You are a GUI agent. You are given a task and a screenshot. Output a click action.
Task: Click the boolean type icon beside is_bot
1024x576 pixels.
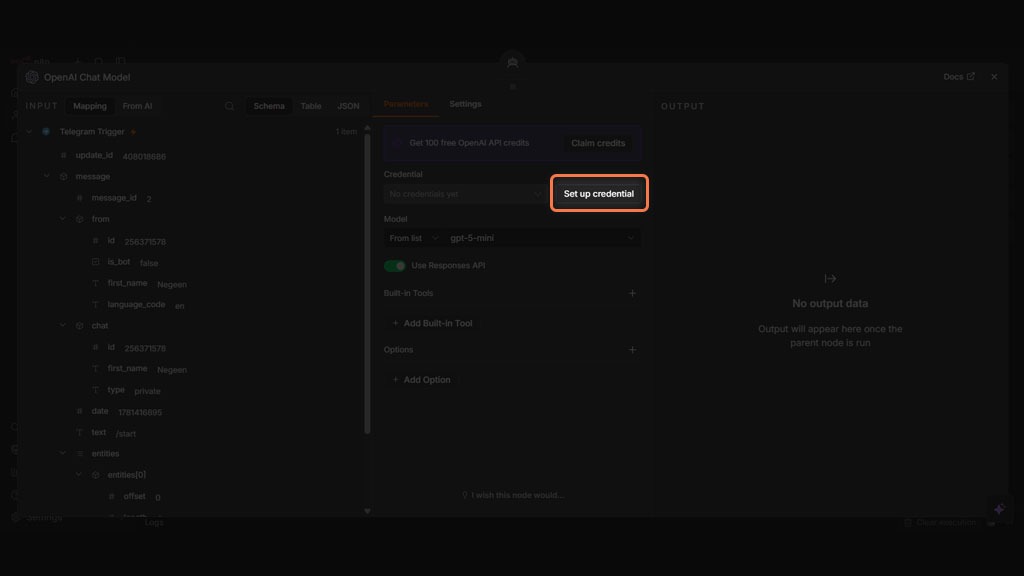95,262
